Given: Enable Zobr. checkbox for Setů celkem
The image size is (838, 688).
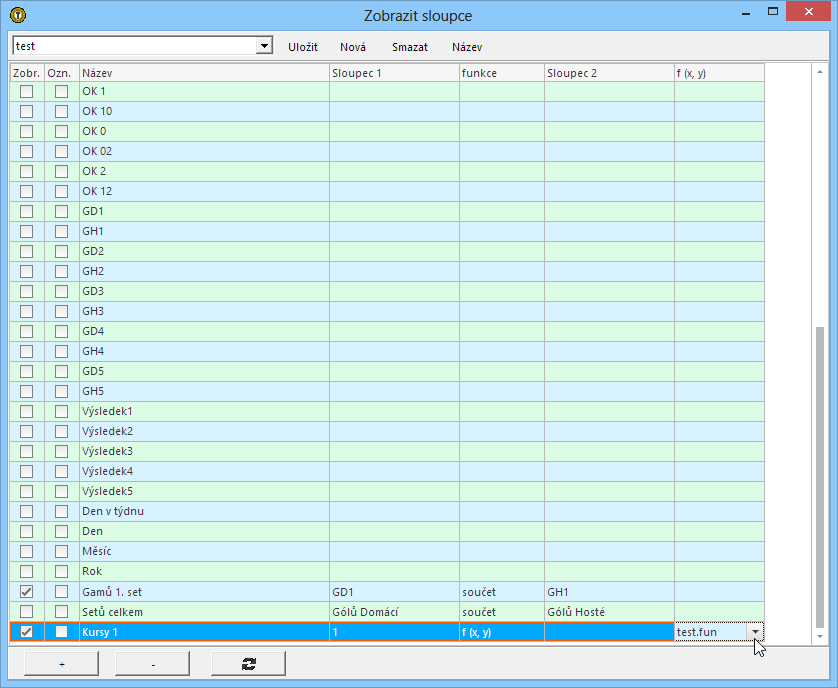Looking at the screenshot, I should [27, 612].
